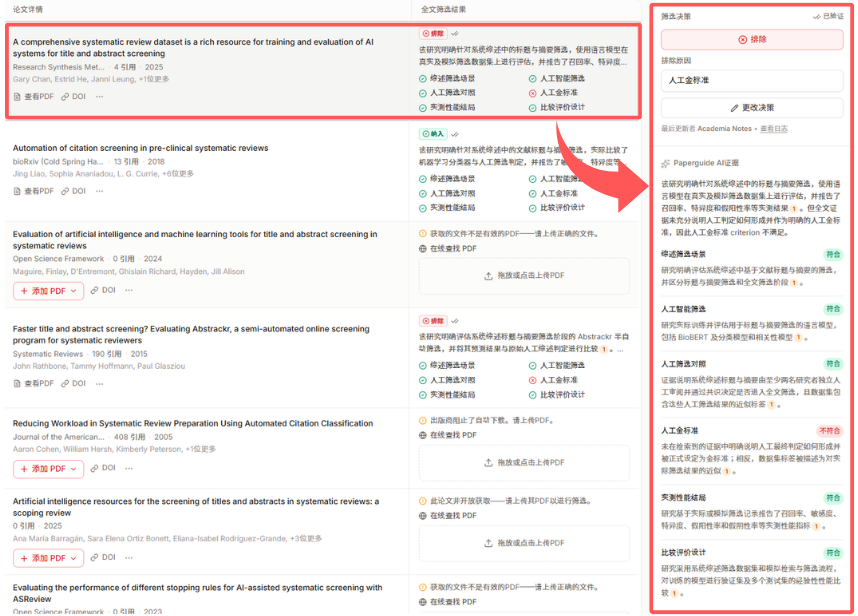
Task: Click the 符合 tag beside 比较评价设计 in evidence panel
Action: [x=833, y=553]
